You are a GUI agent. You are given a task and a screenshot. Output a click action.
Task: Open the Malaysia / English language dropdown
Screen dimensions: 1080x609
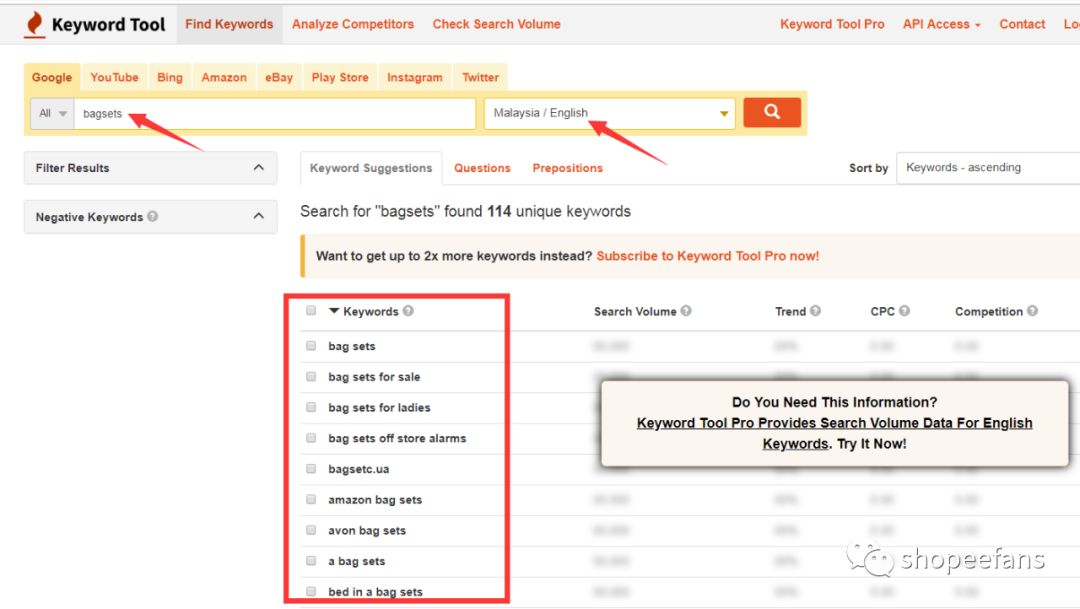tap(610, 113)
